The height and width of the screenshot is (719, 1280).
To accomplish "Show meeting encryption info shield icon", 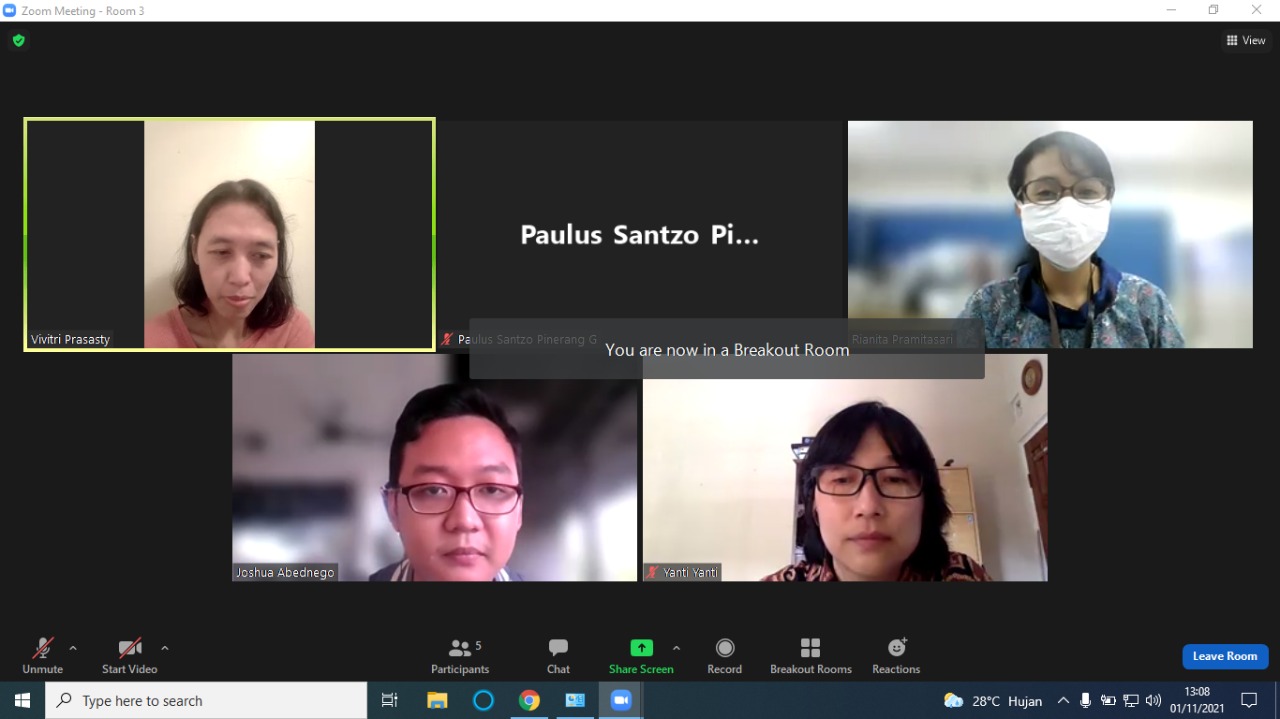I will [x=18, y=40].
